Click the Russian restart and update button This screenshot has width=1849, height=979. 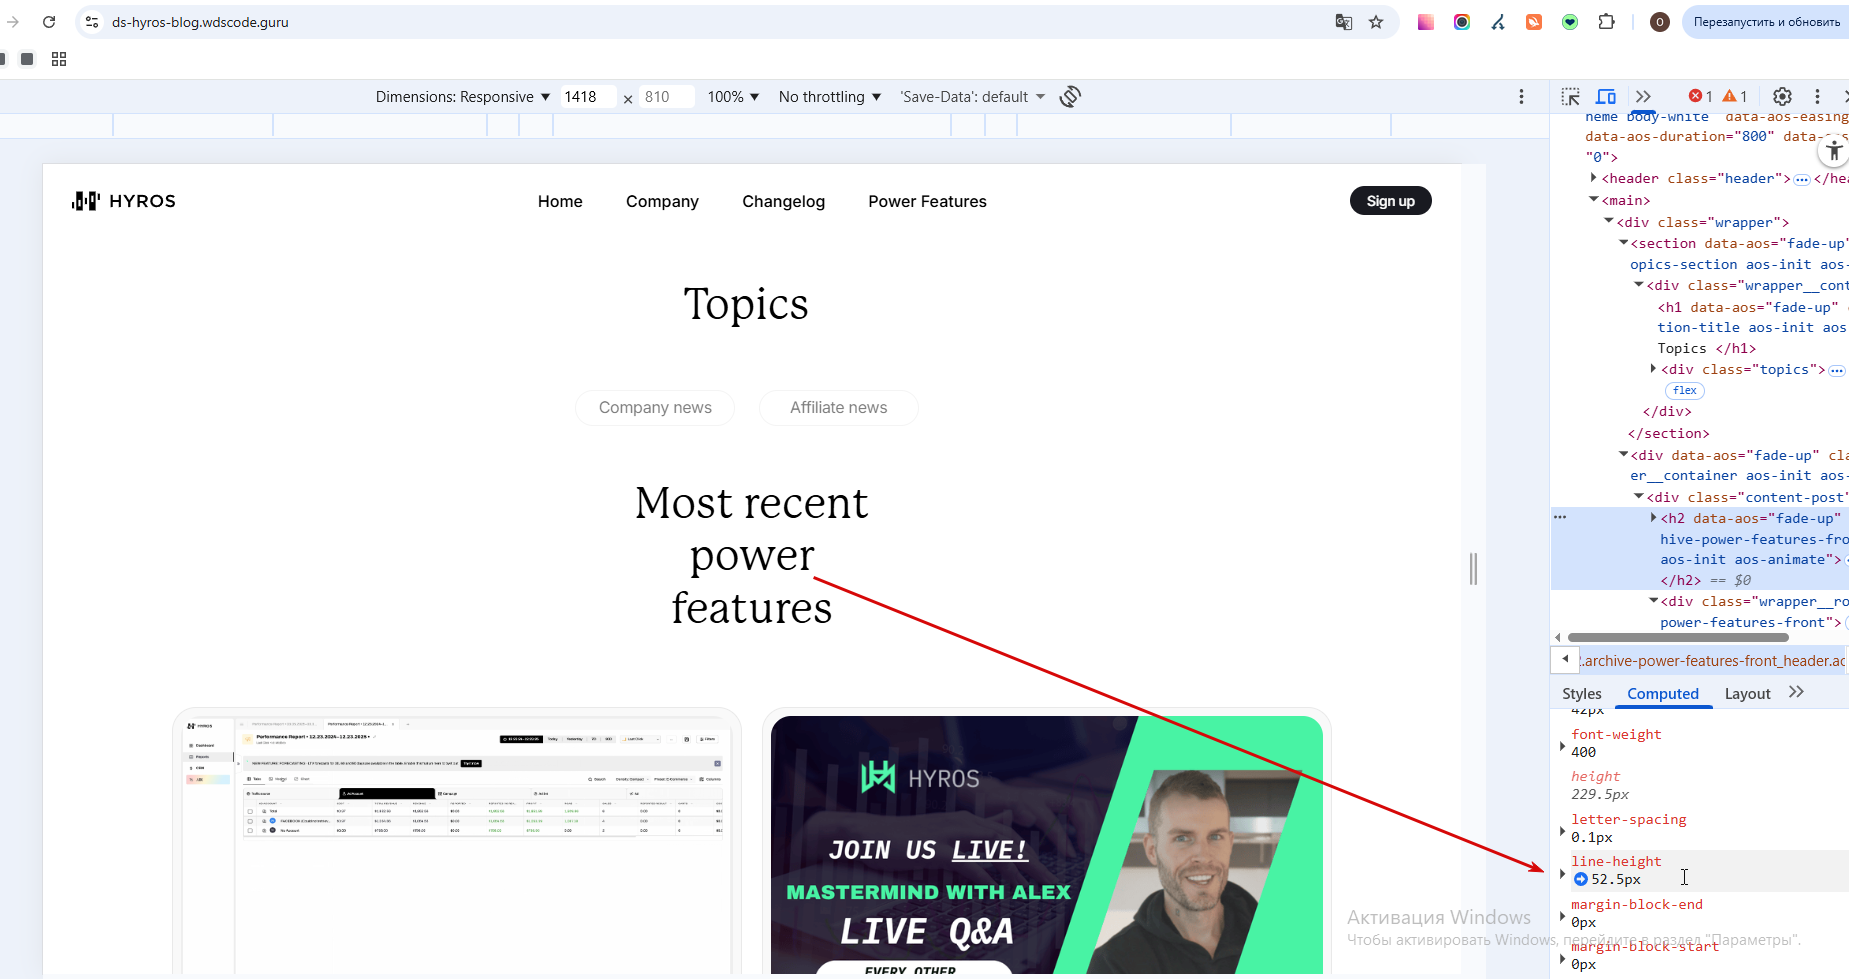(1766, 21)
